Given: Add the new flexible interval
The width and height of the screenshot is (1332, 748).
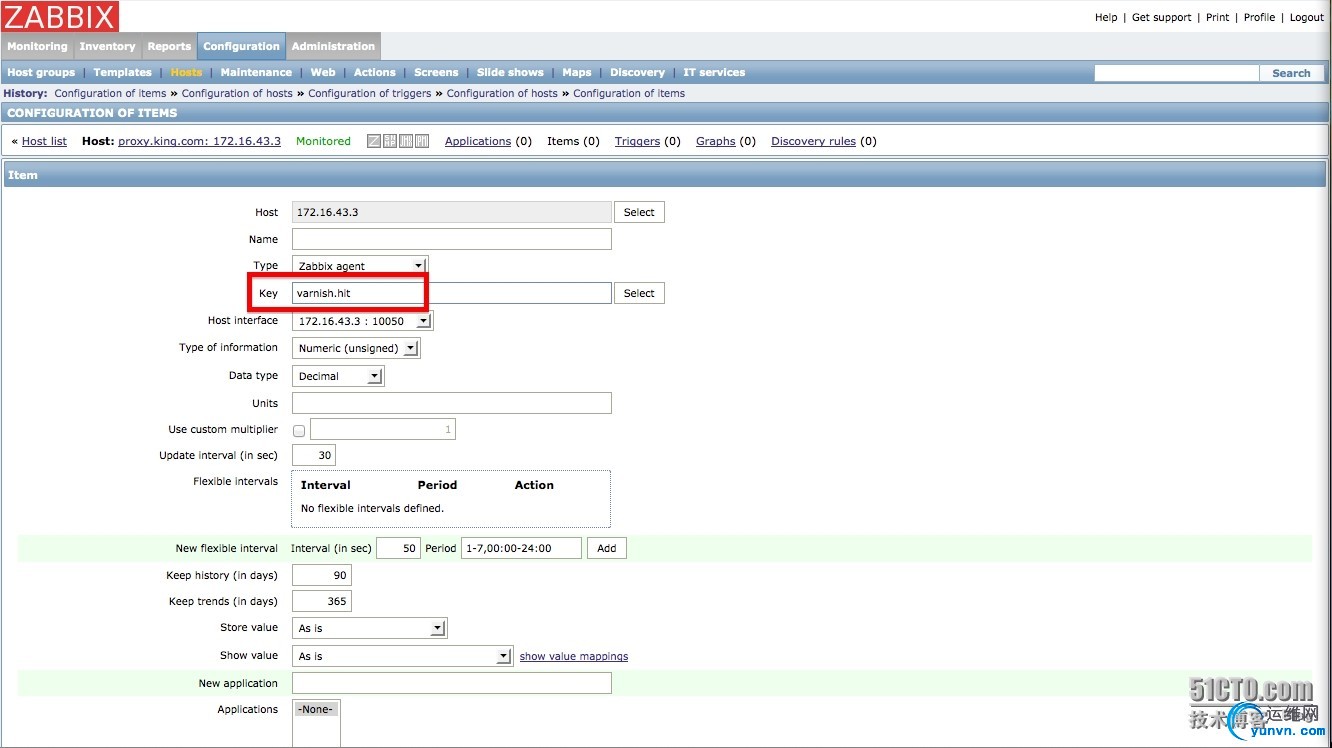Looking at the screenshot, I should (607, 548).
